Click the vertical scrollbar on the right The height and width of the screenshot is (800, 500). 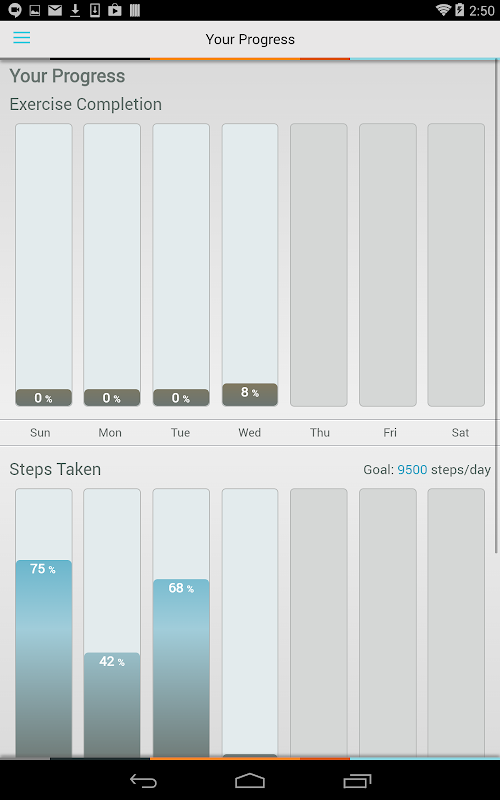tap(496, 306)
